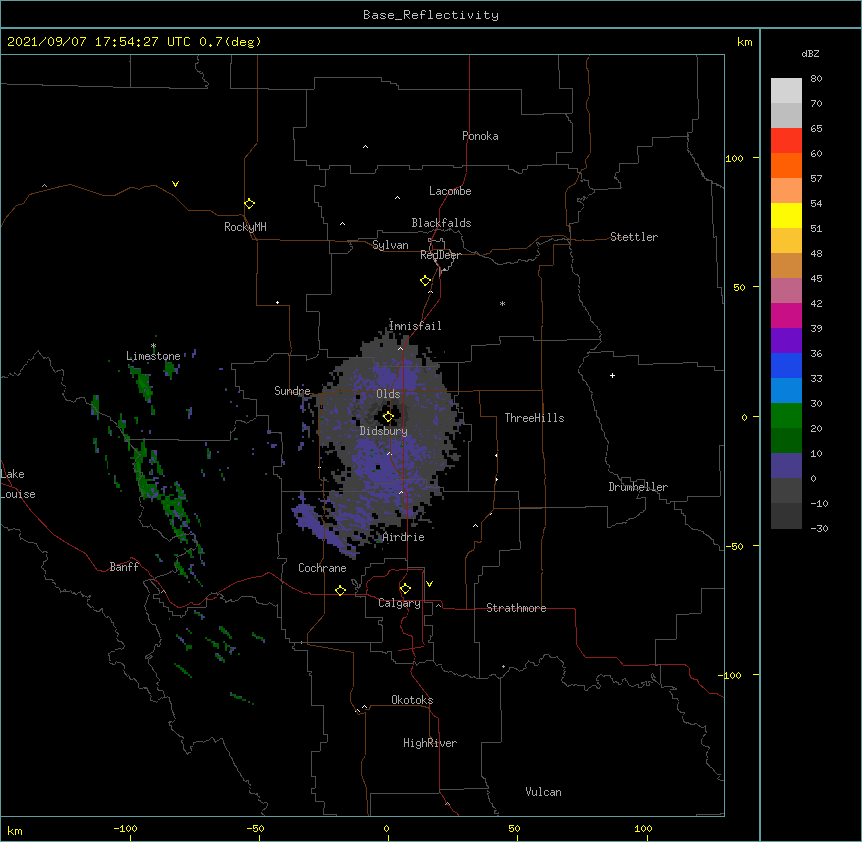Select the RockyMH label
862x842 pixels.
245,227
